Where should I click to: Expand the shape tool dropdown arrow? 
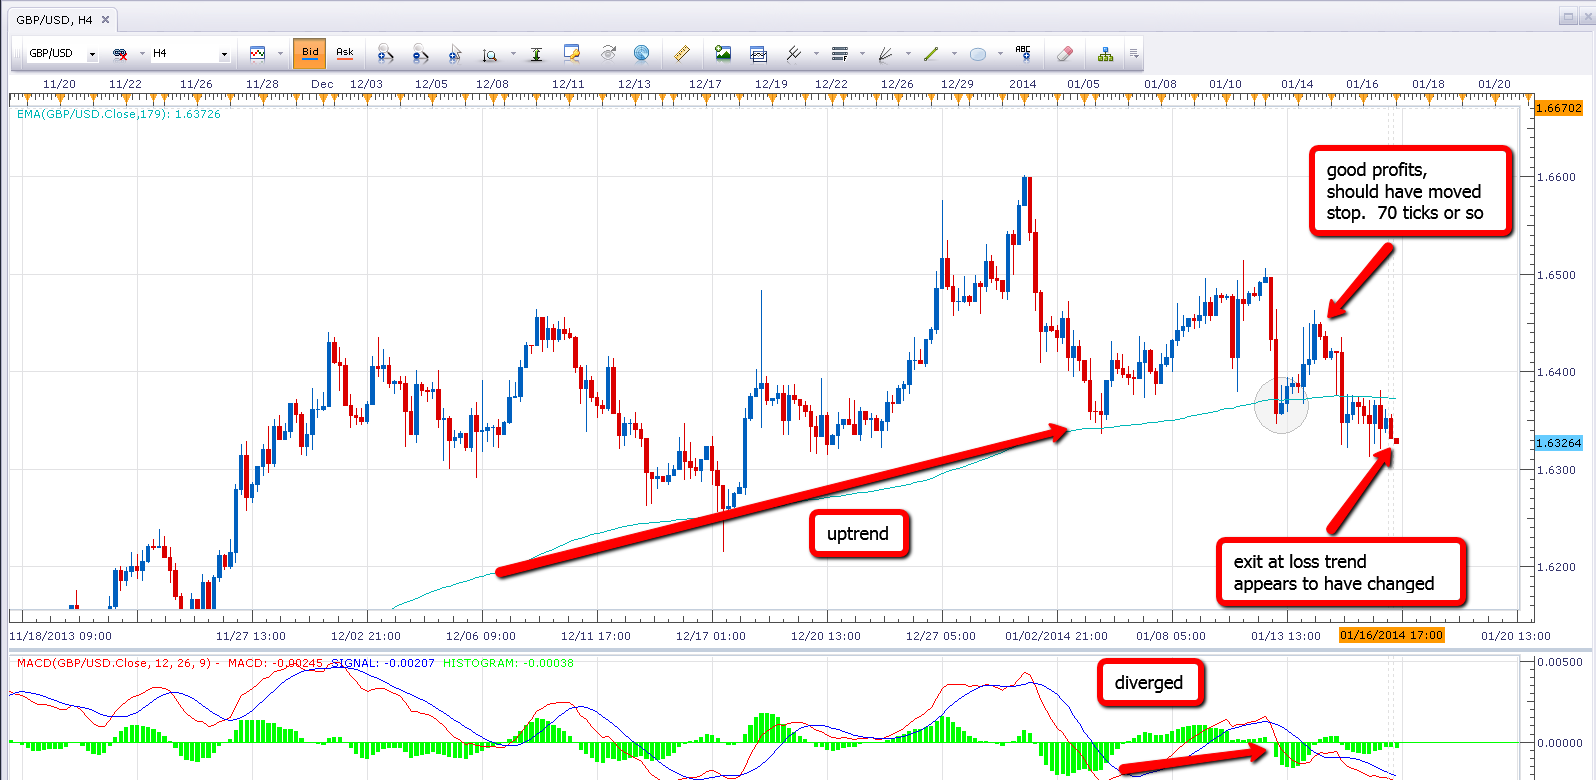1000,53
